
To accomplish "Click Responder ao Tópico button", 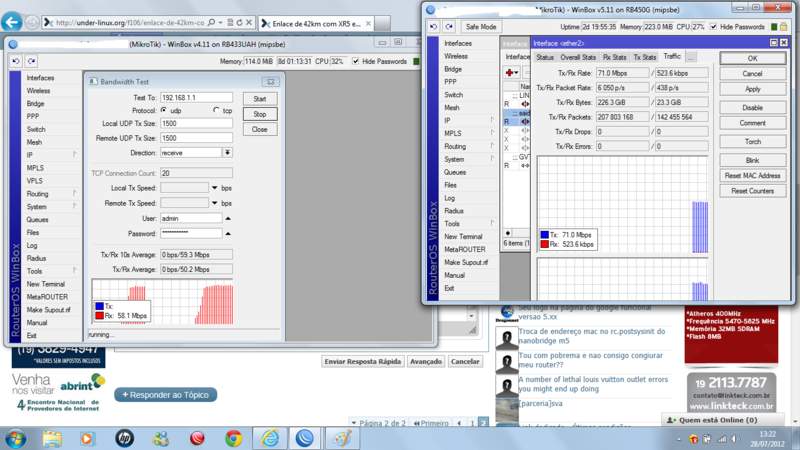I will click(x=165, y=395).
